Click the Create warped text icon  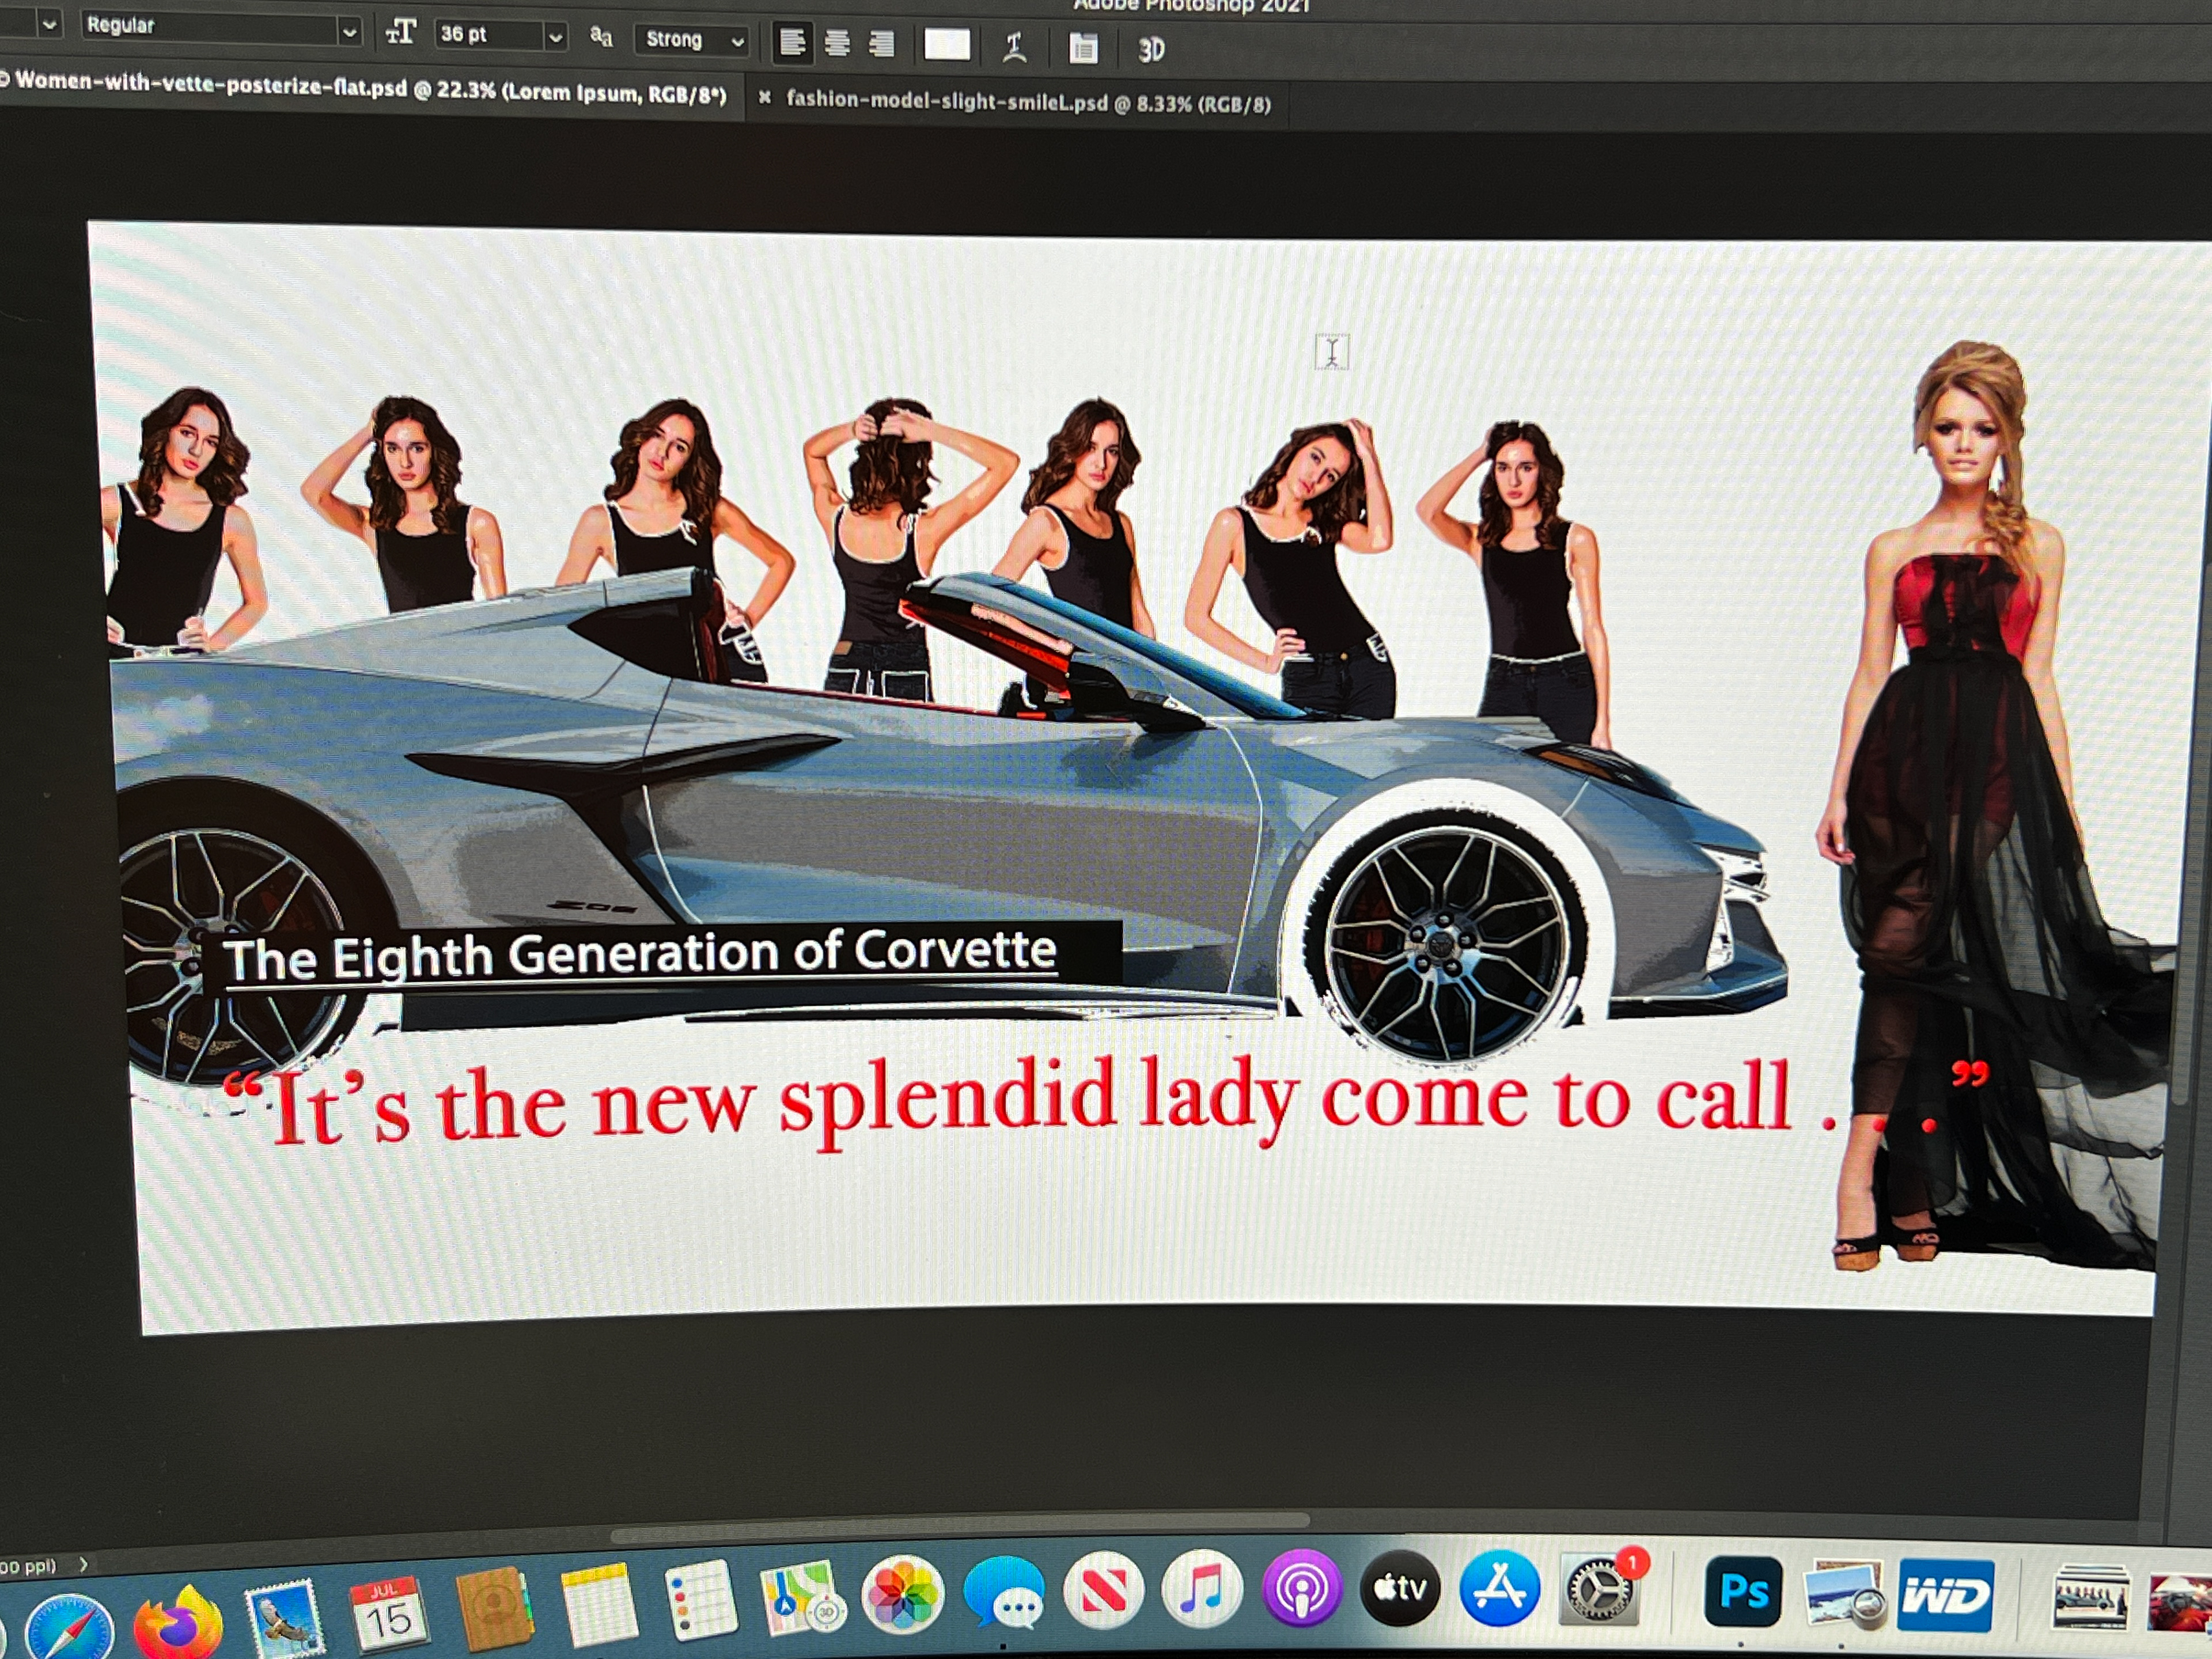click(1014, 47)
